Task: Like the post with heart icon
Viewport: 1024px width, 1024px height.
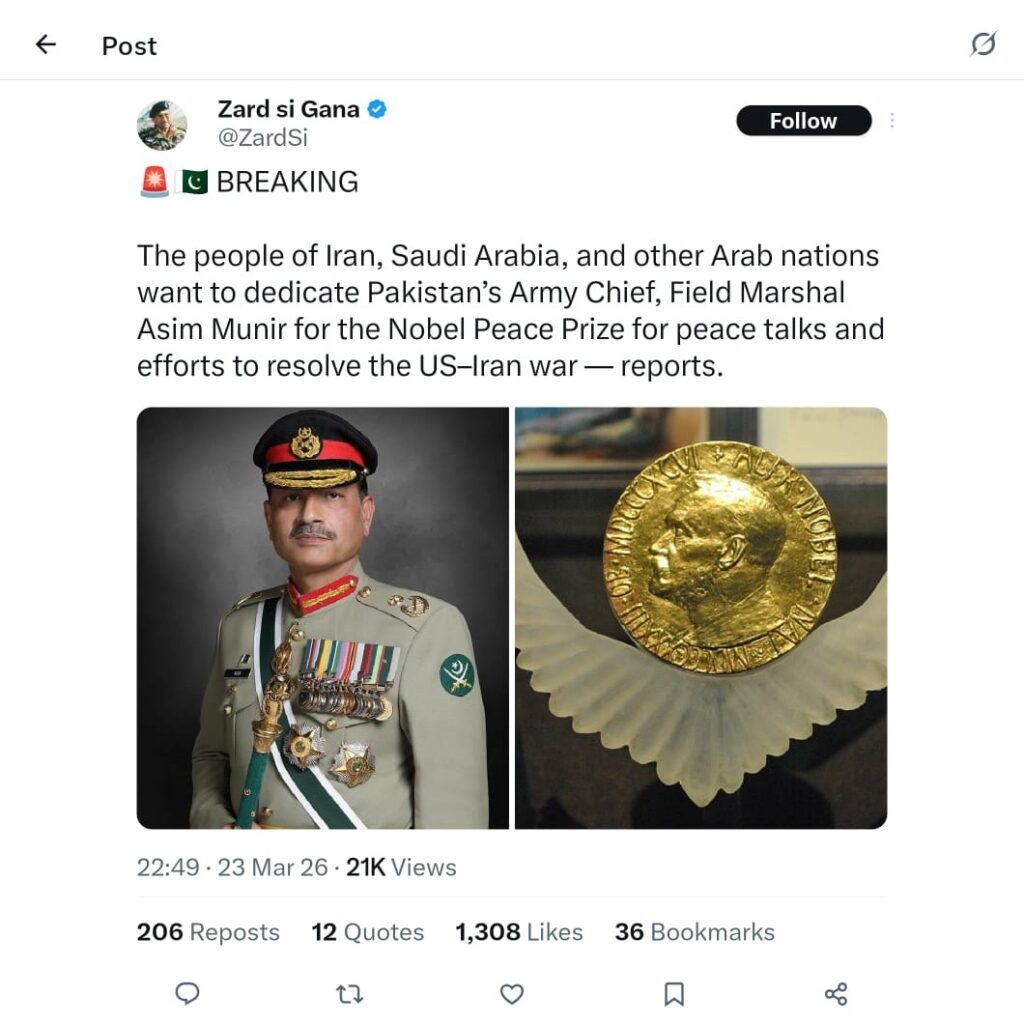Action: click(512, 993)
